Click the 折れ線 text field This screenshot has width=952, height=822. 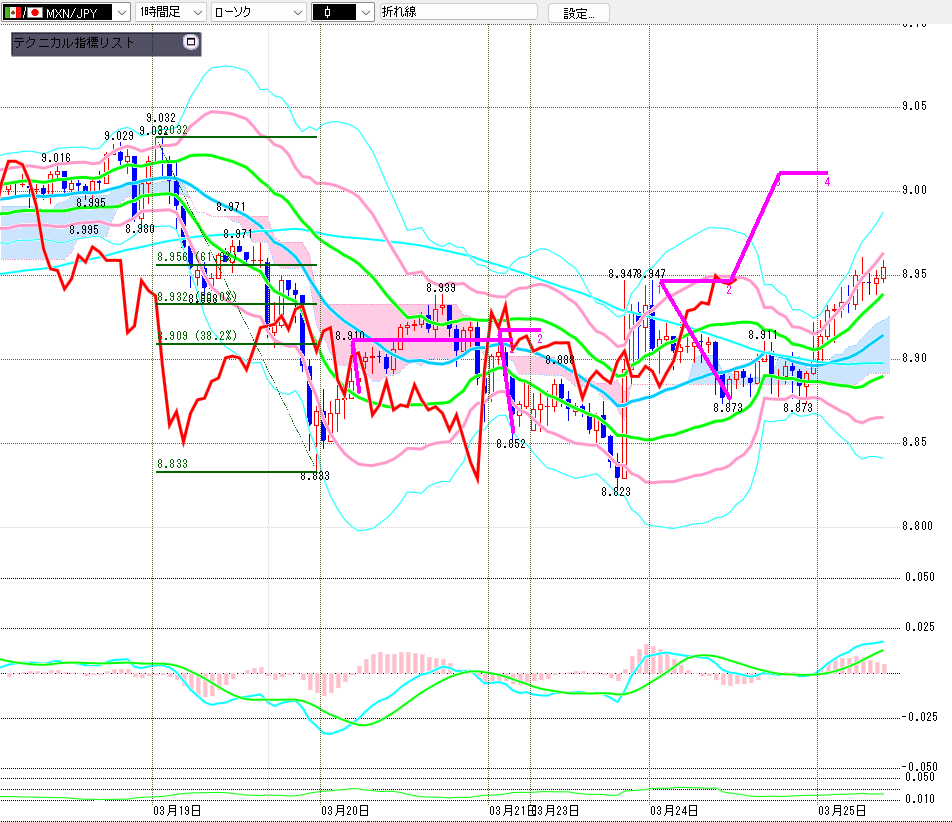pyautogui.click(x=457, y=12)
